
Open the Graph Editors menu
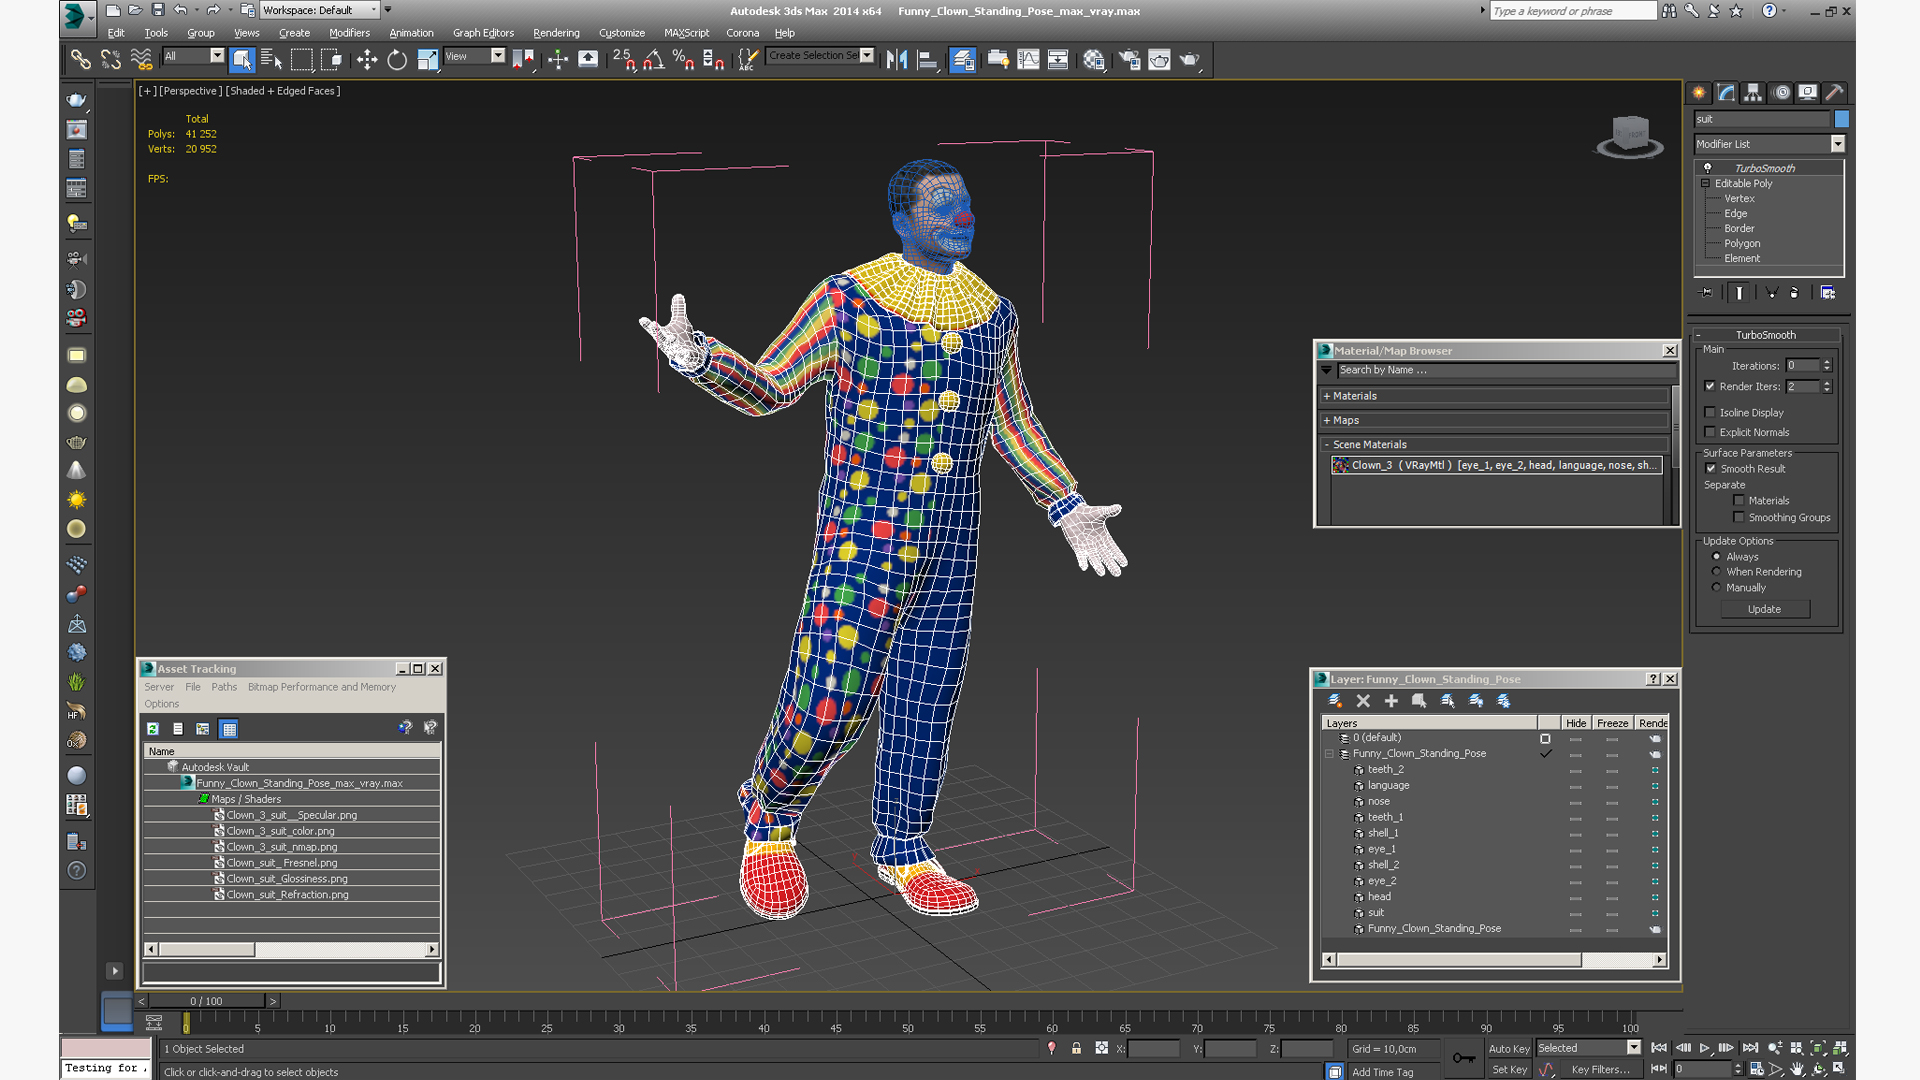pos(483,33)
